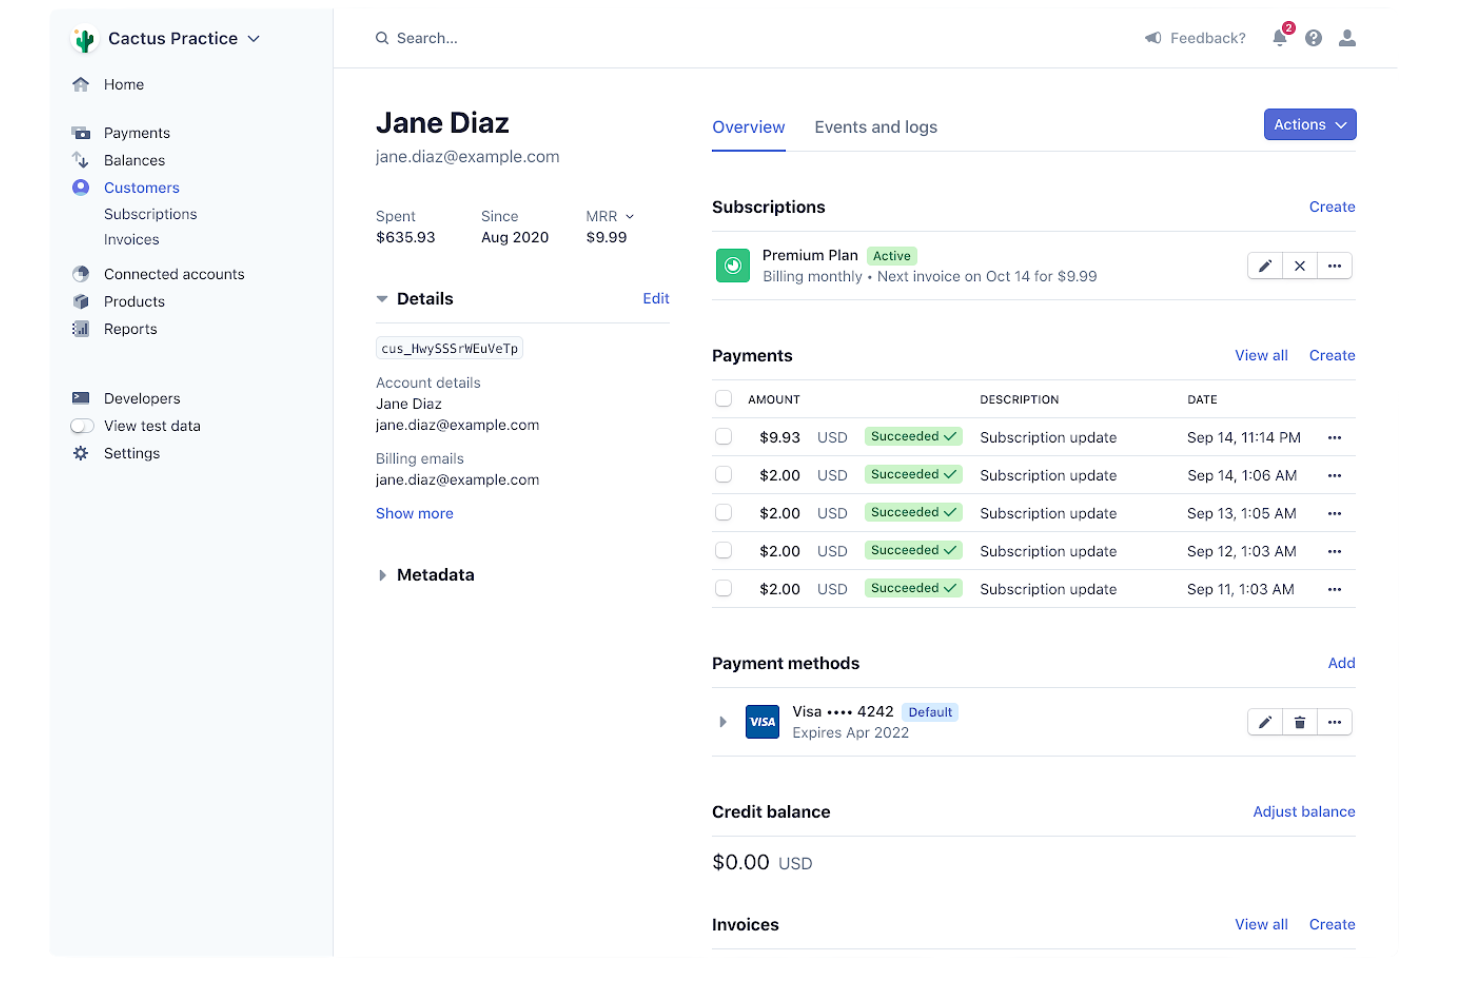Open the notifications bell
Viewport: 1480px width, 987px height.
point(1279,37)
